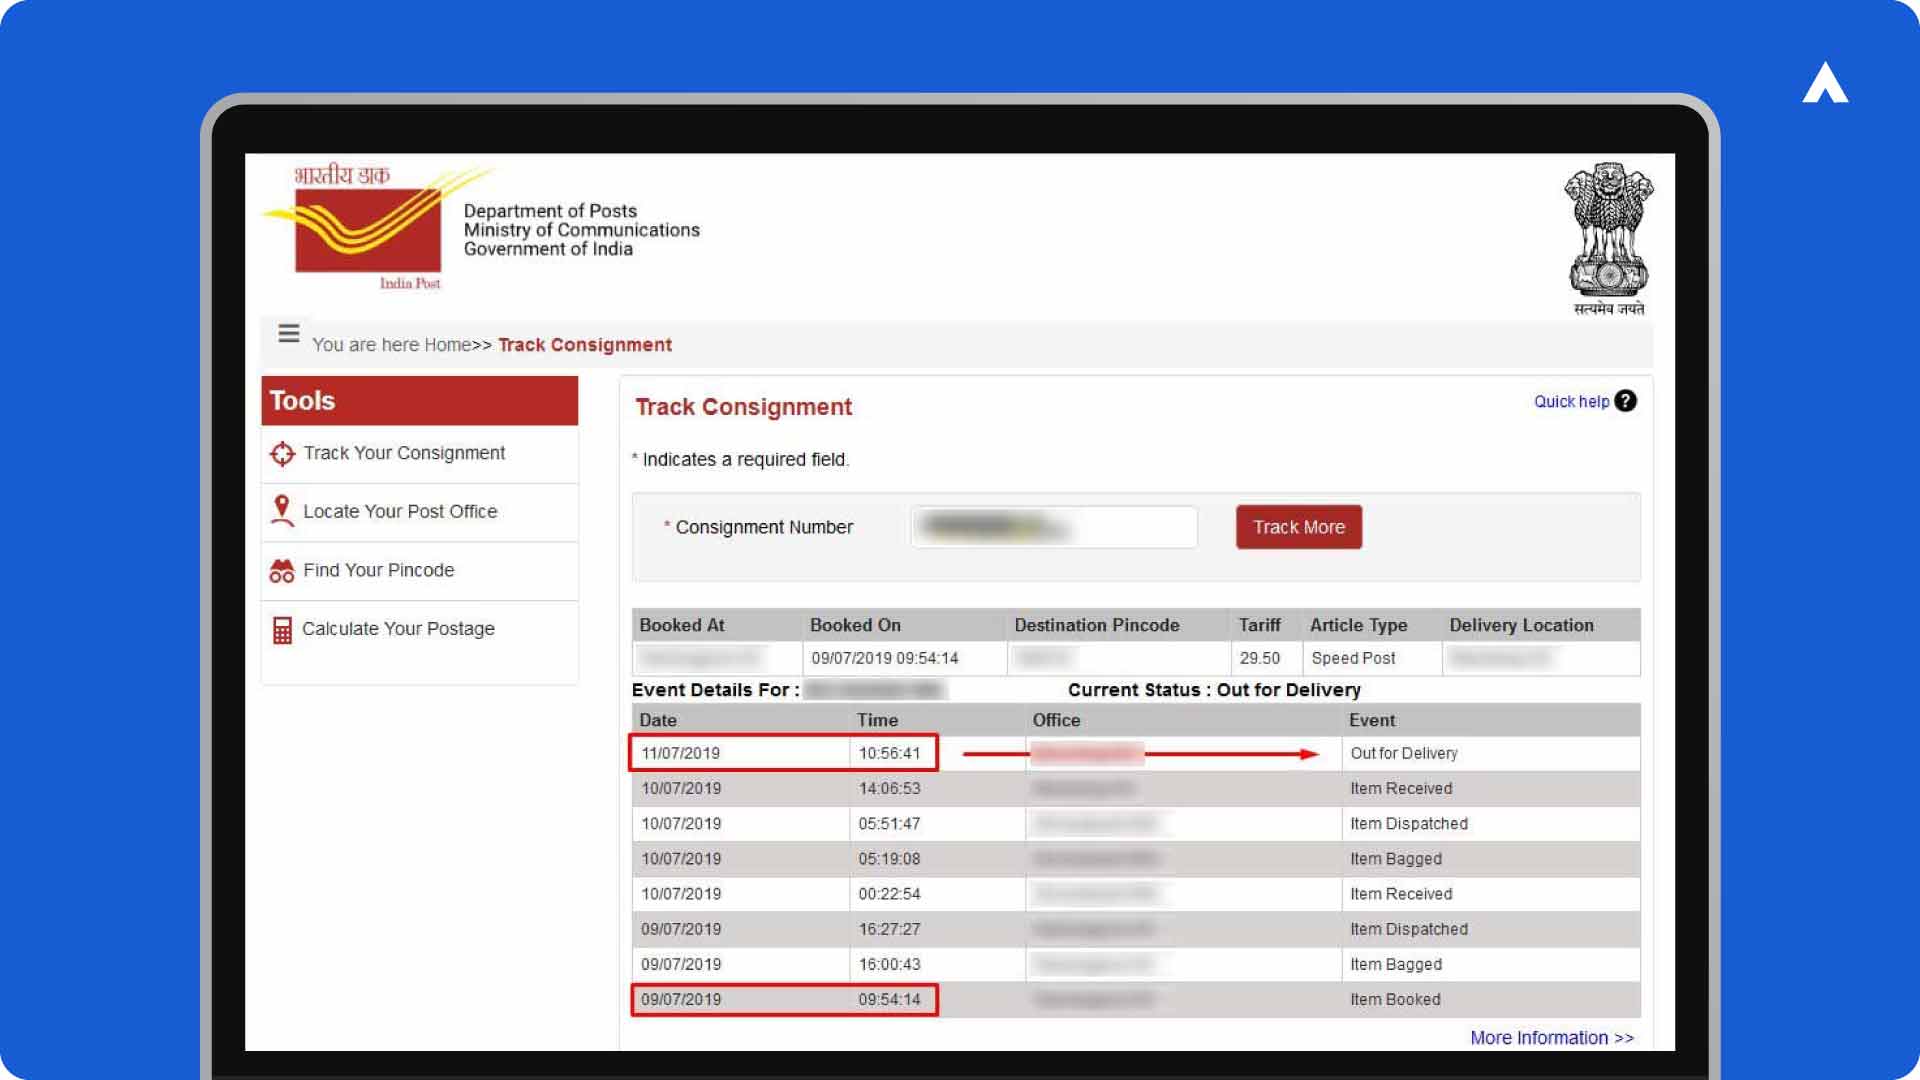The width and height of the screenshot is (1920, 1080).
Task: Click the Destination Pincode column header
Action: pyautogui.click(x=1097, y=624)
